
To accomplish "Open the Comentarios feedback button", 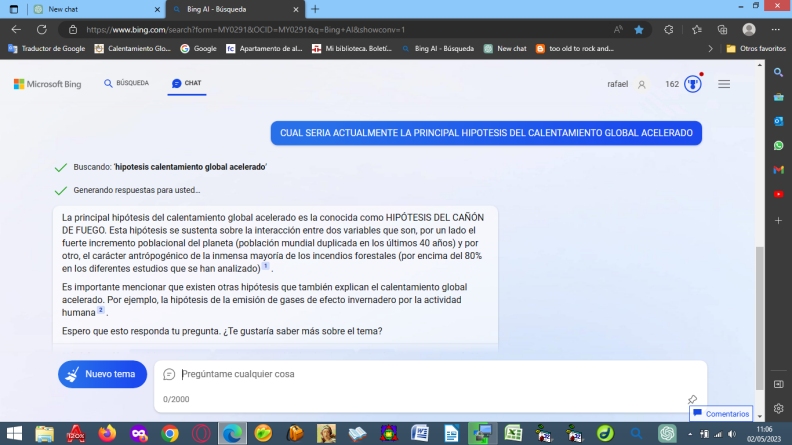I will 720,413.
